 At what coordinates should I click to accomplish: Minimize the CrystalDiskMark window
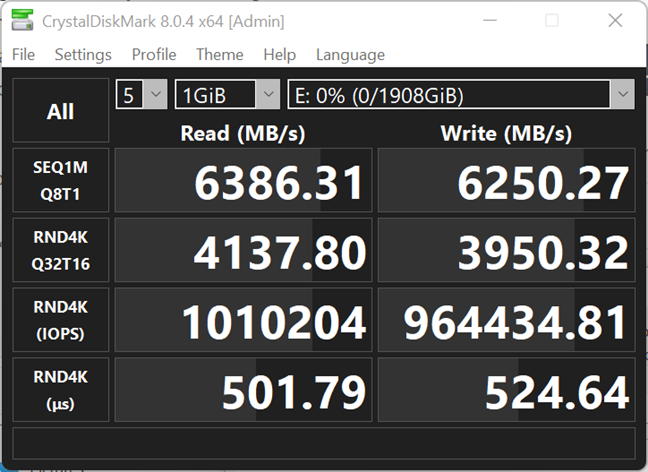pyautogui.click(x=490, y=20)
